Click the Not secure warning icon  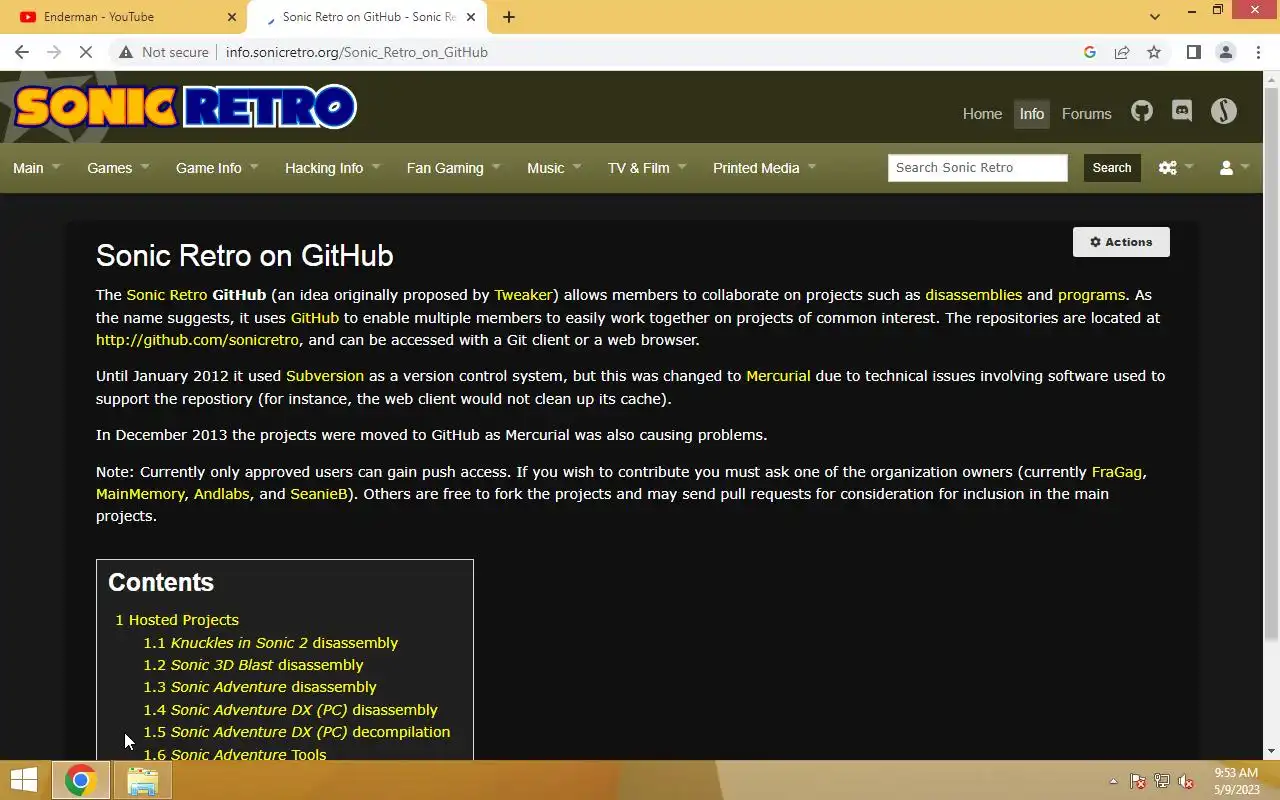125,52
